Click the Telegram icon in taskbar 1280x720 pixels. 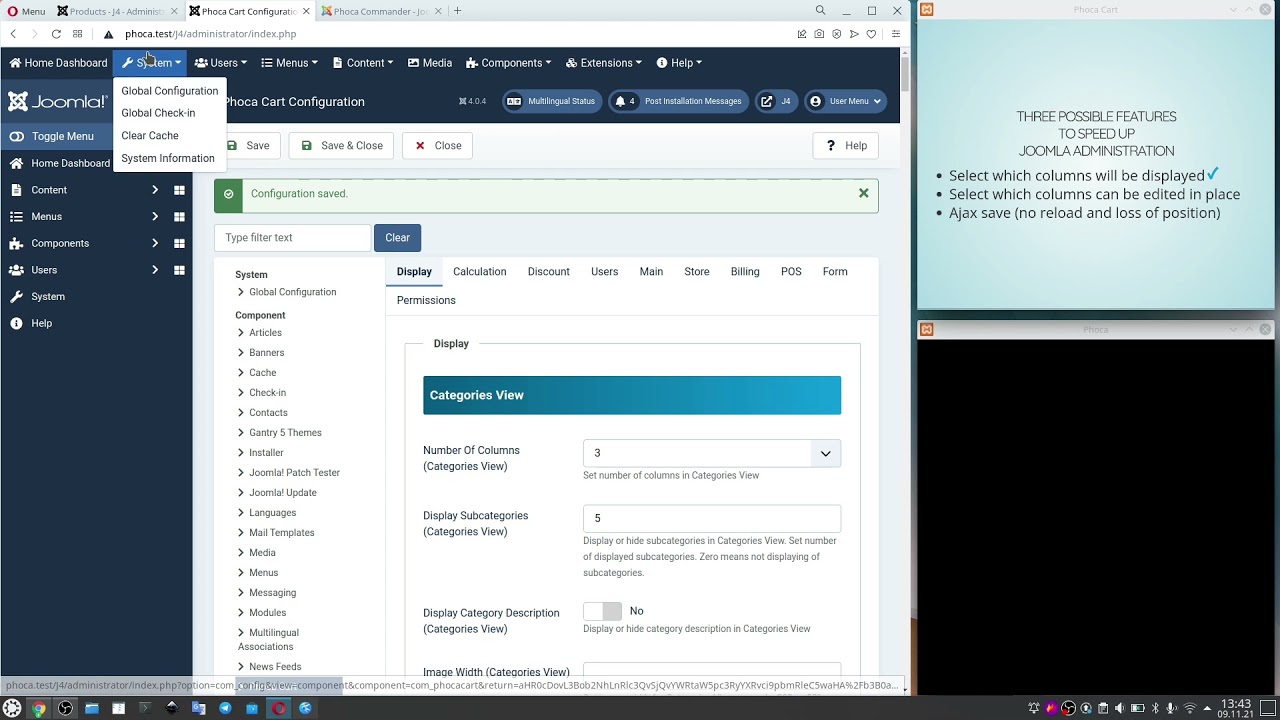[x=225, y=708]
